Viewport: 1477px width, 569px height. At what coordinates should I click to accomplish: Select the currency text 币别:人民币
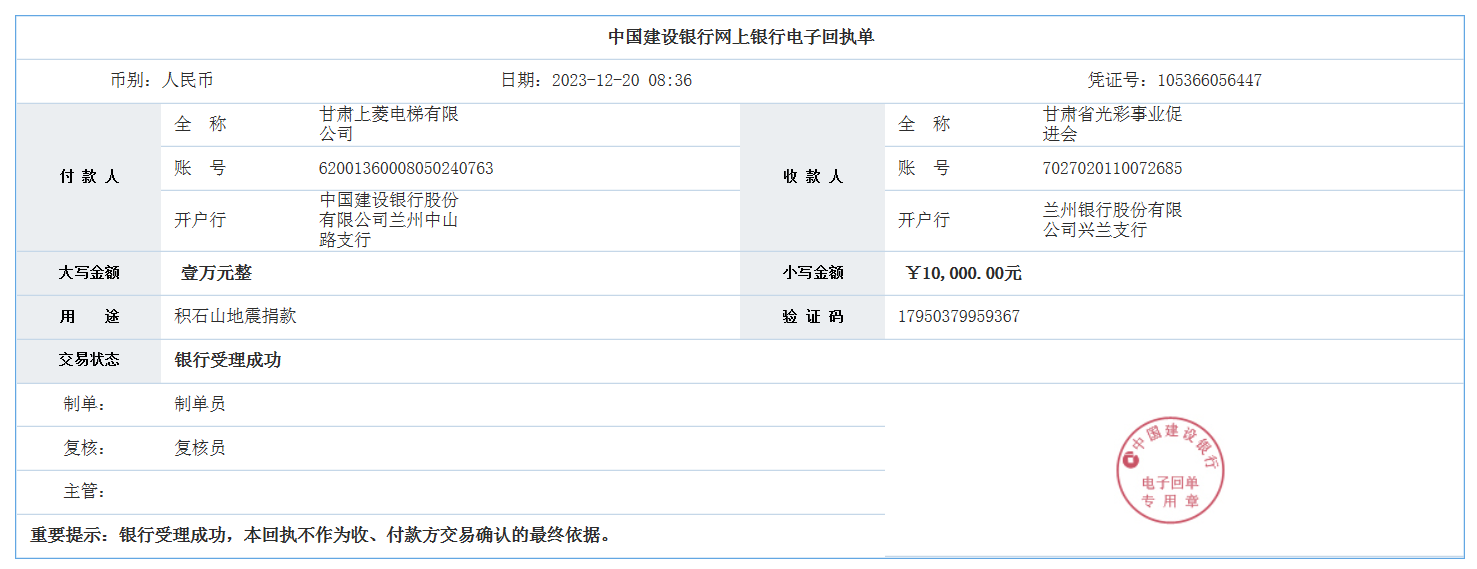[162, 80]
